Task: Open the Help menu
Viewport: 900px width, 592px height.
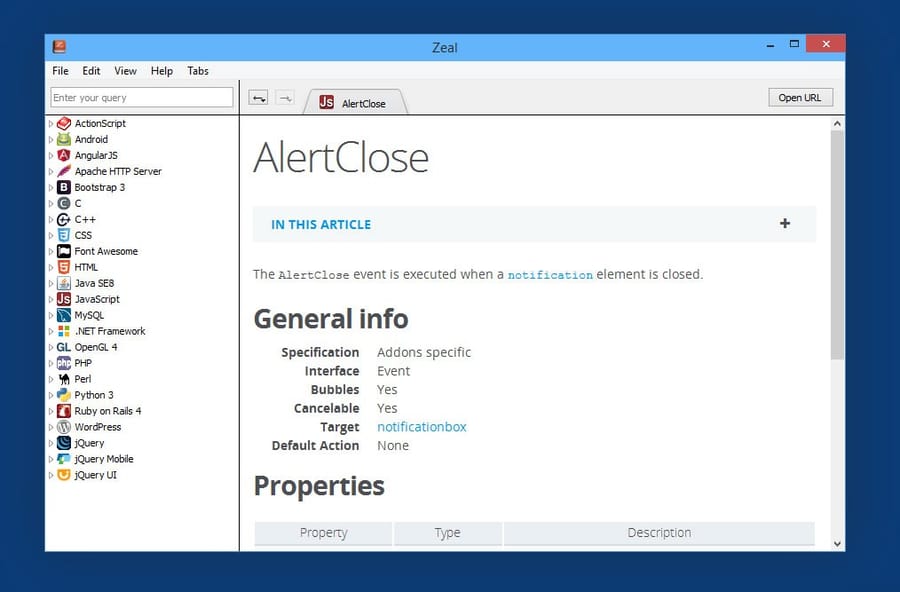Action: click(x=162, y=71)
